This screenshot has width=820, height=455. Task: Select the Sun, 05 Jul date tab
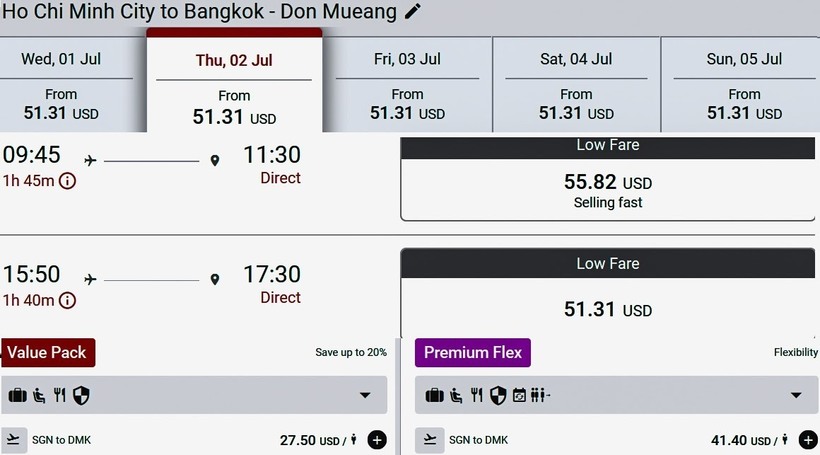coord(744,85)
